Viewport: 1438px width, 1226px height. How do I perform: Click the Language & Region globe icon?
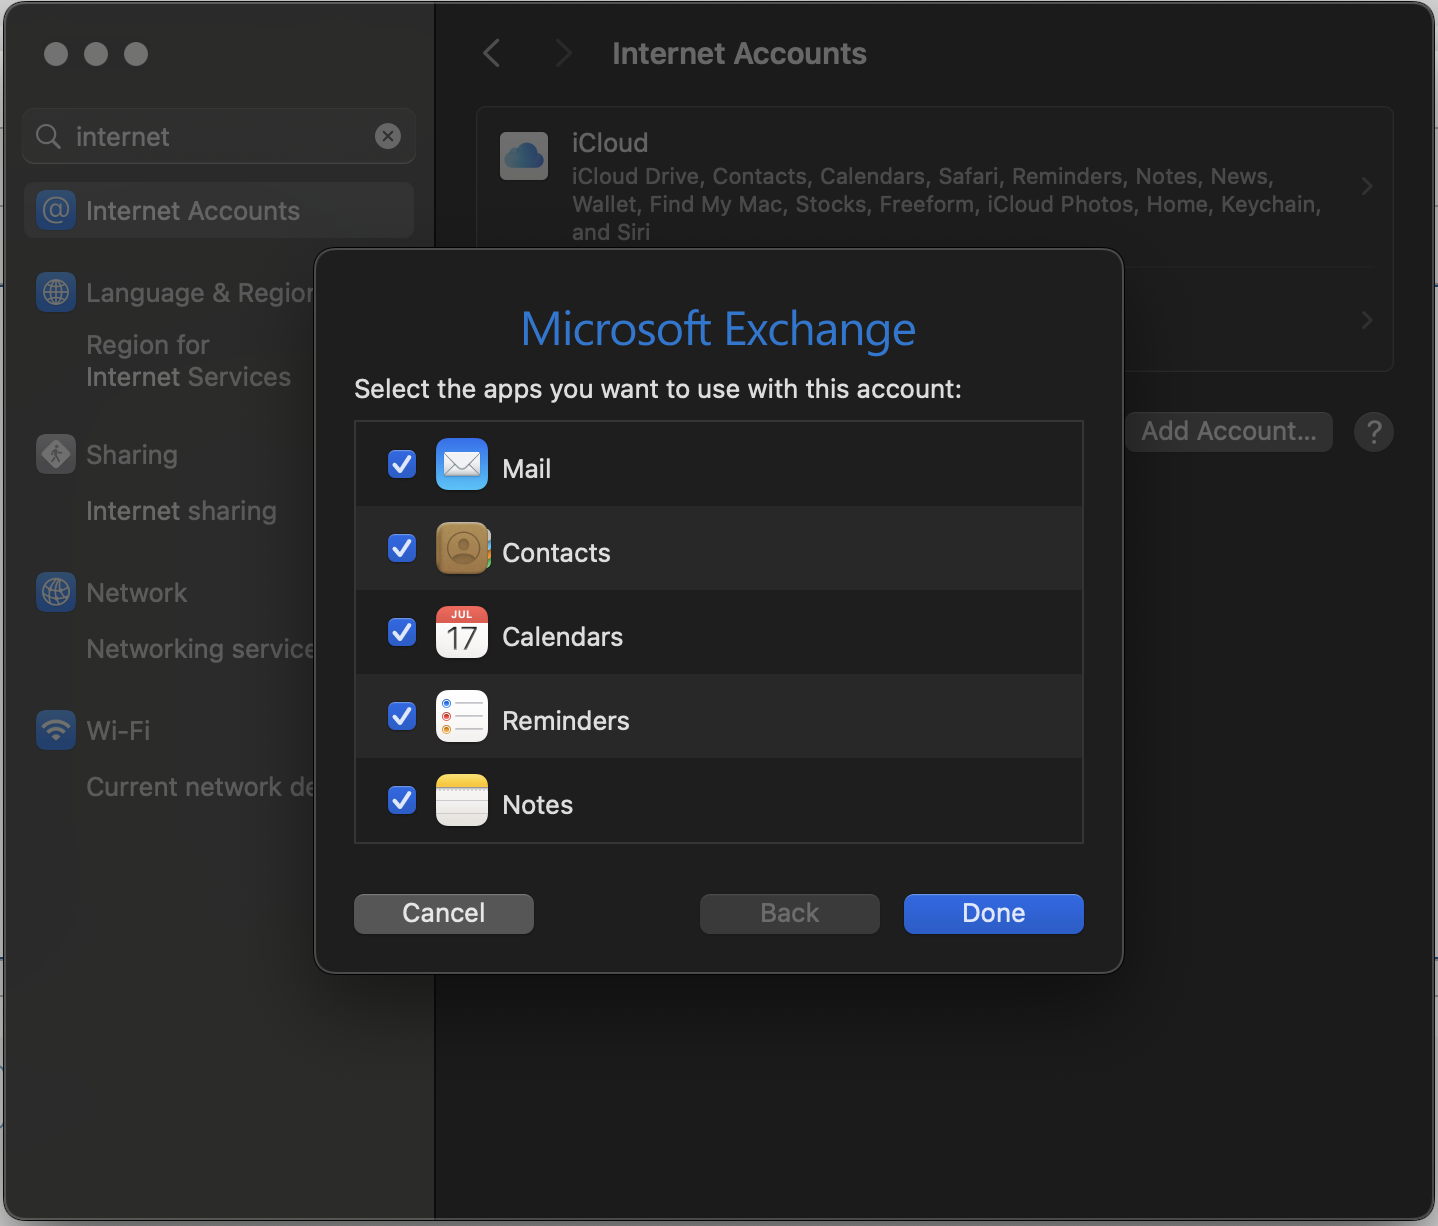click(56, 292)
